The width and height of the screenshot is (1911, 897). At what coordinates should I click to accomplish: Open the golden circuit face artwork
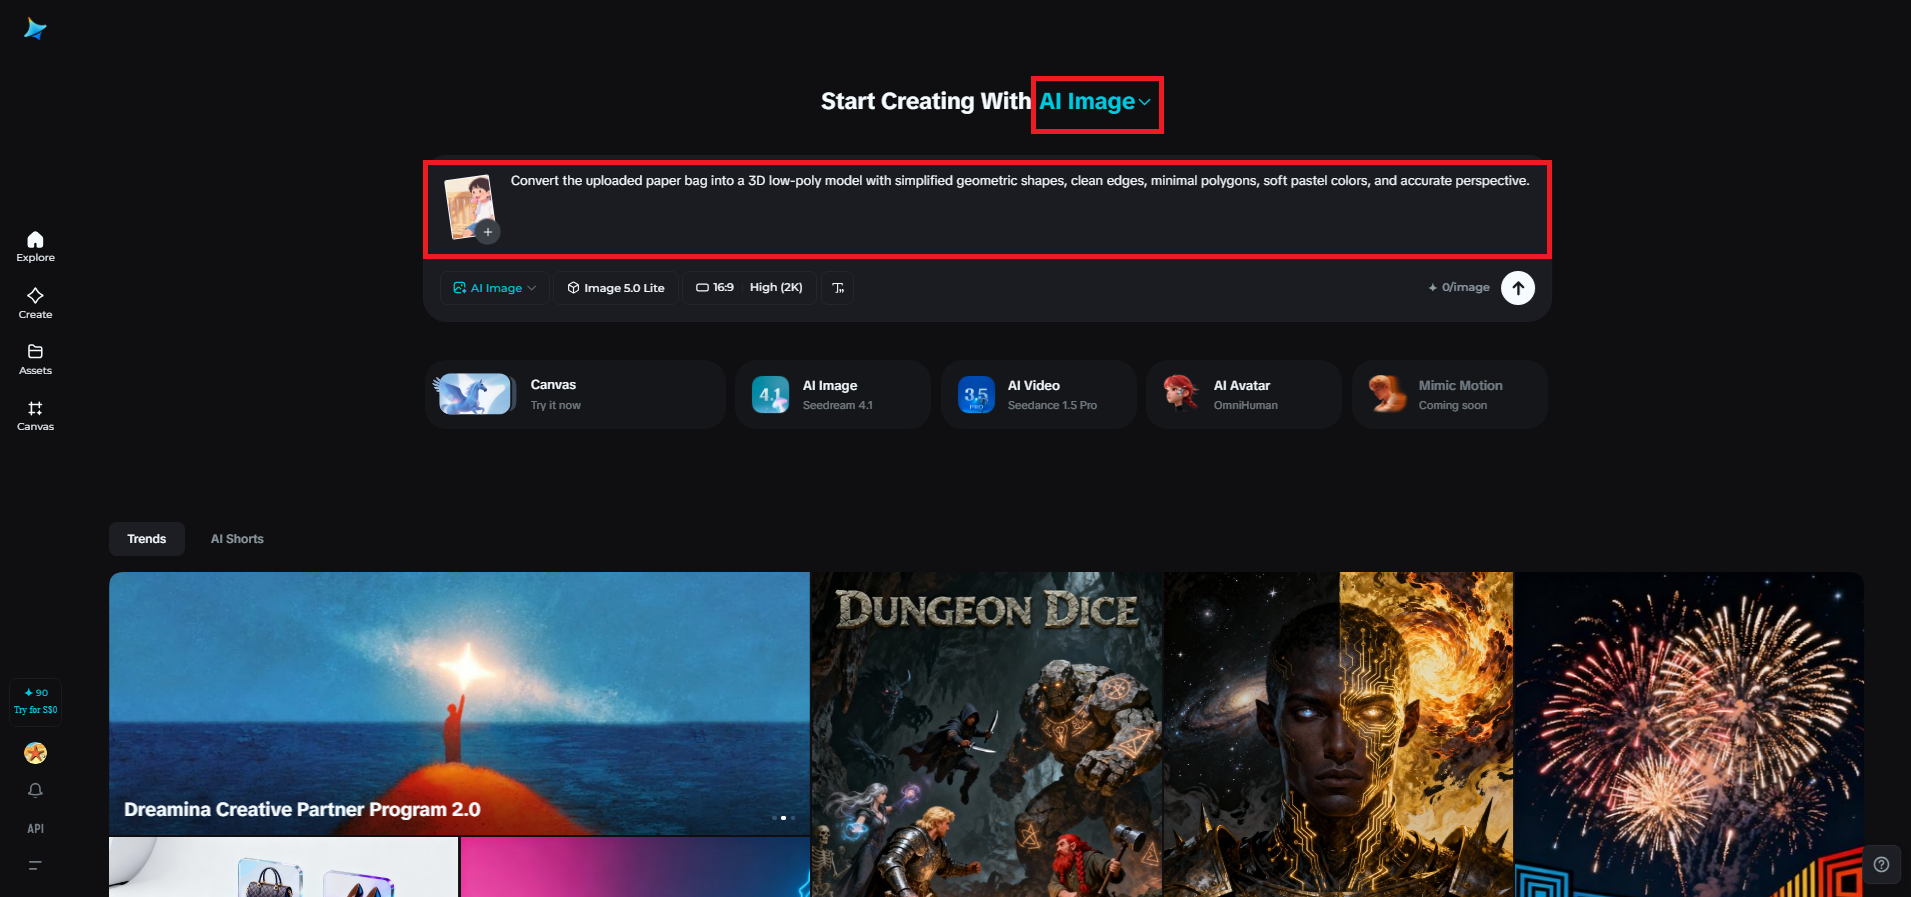pyautogui.click(x=1339, y=734)
